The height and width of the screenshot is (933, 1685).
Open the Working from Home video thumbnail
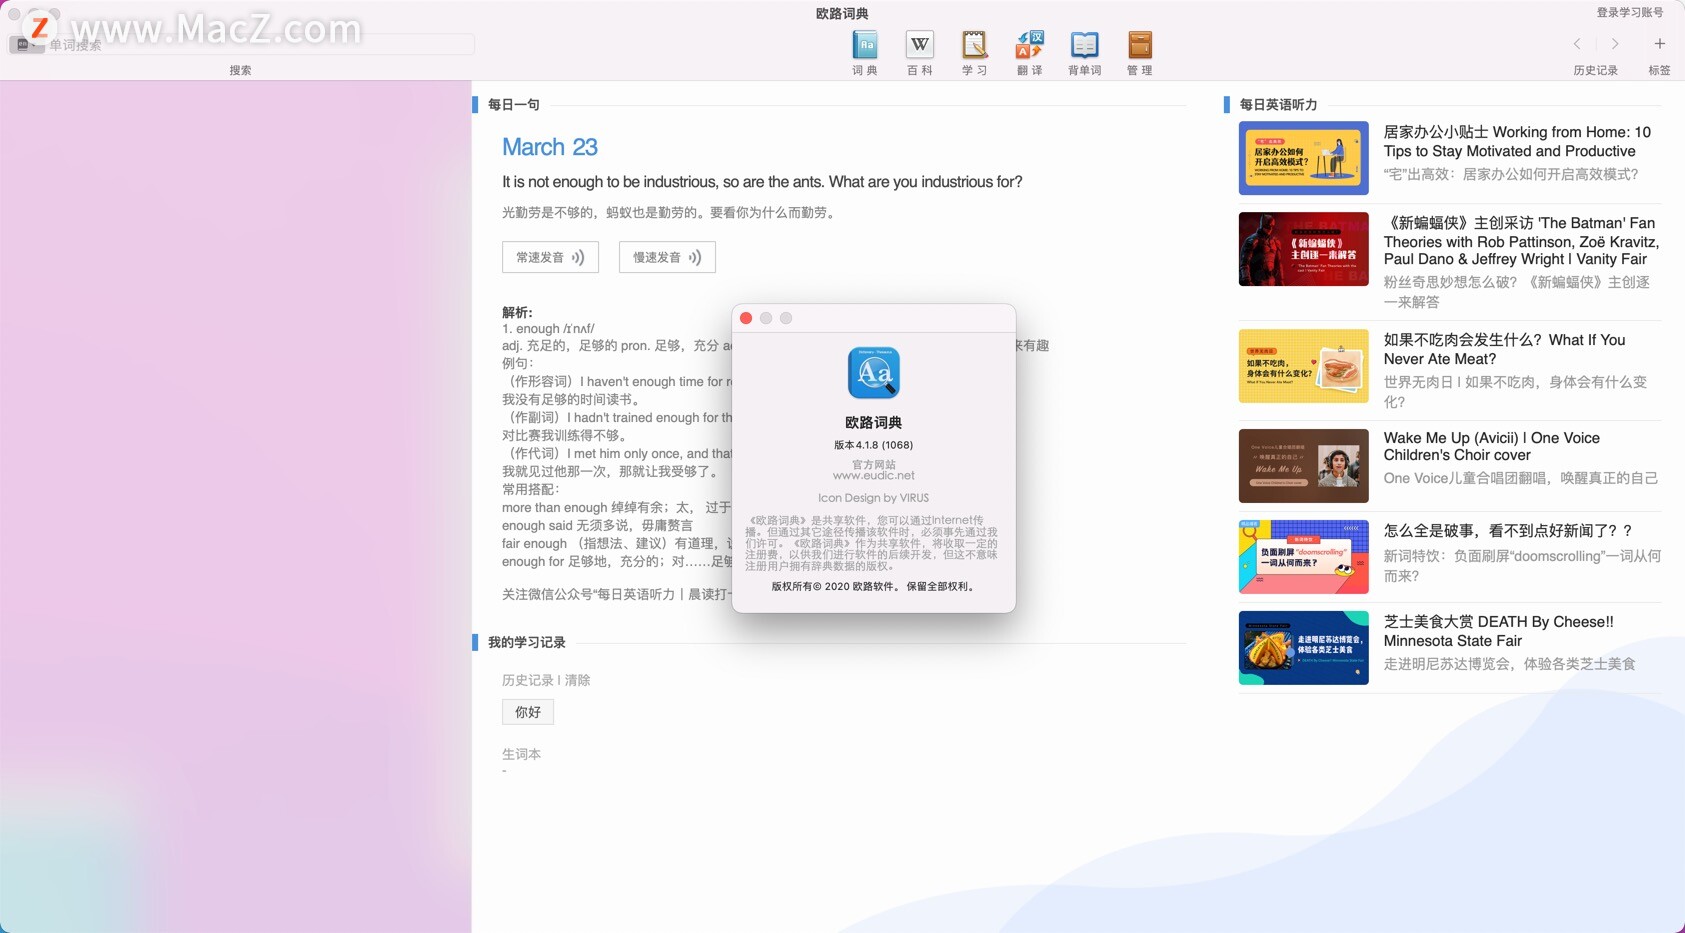(1303, 158)
